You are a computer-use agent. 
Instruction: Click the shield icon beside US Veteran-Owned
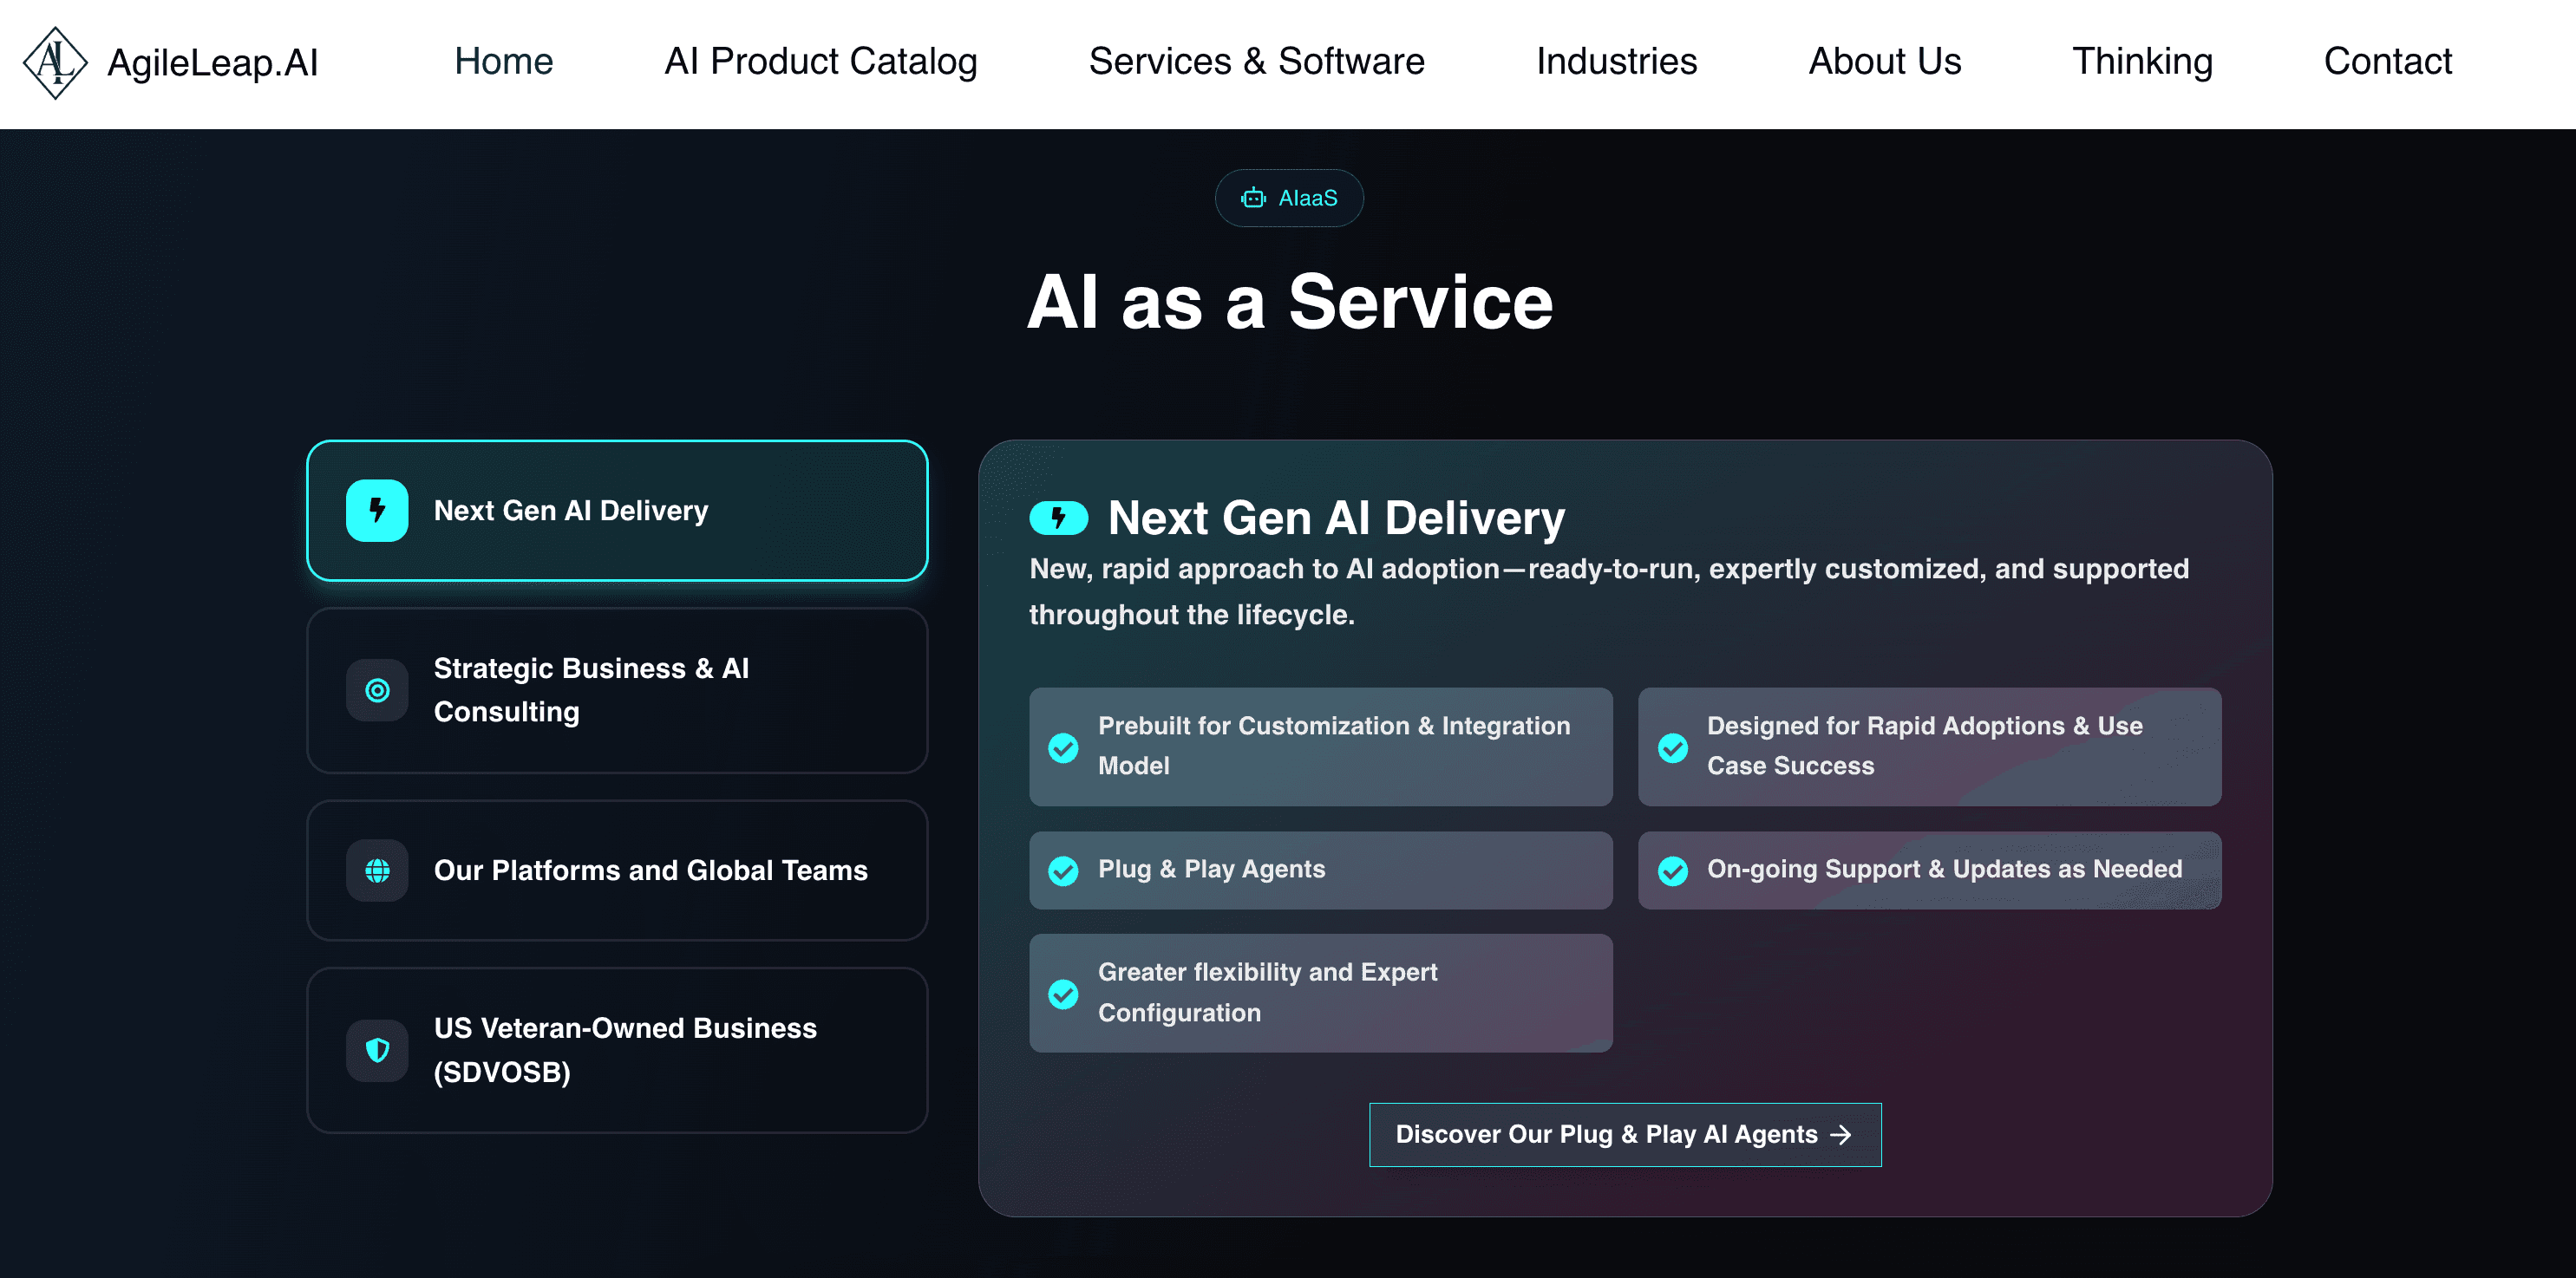tap(377, 1050)
